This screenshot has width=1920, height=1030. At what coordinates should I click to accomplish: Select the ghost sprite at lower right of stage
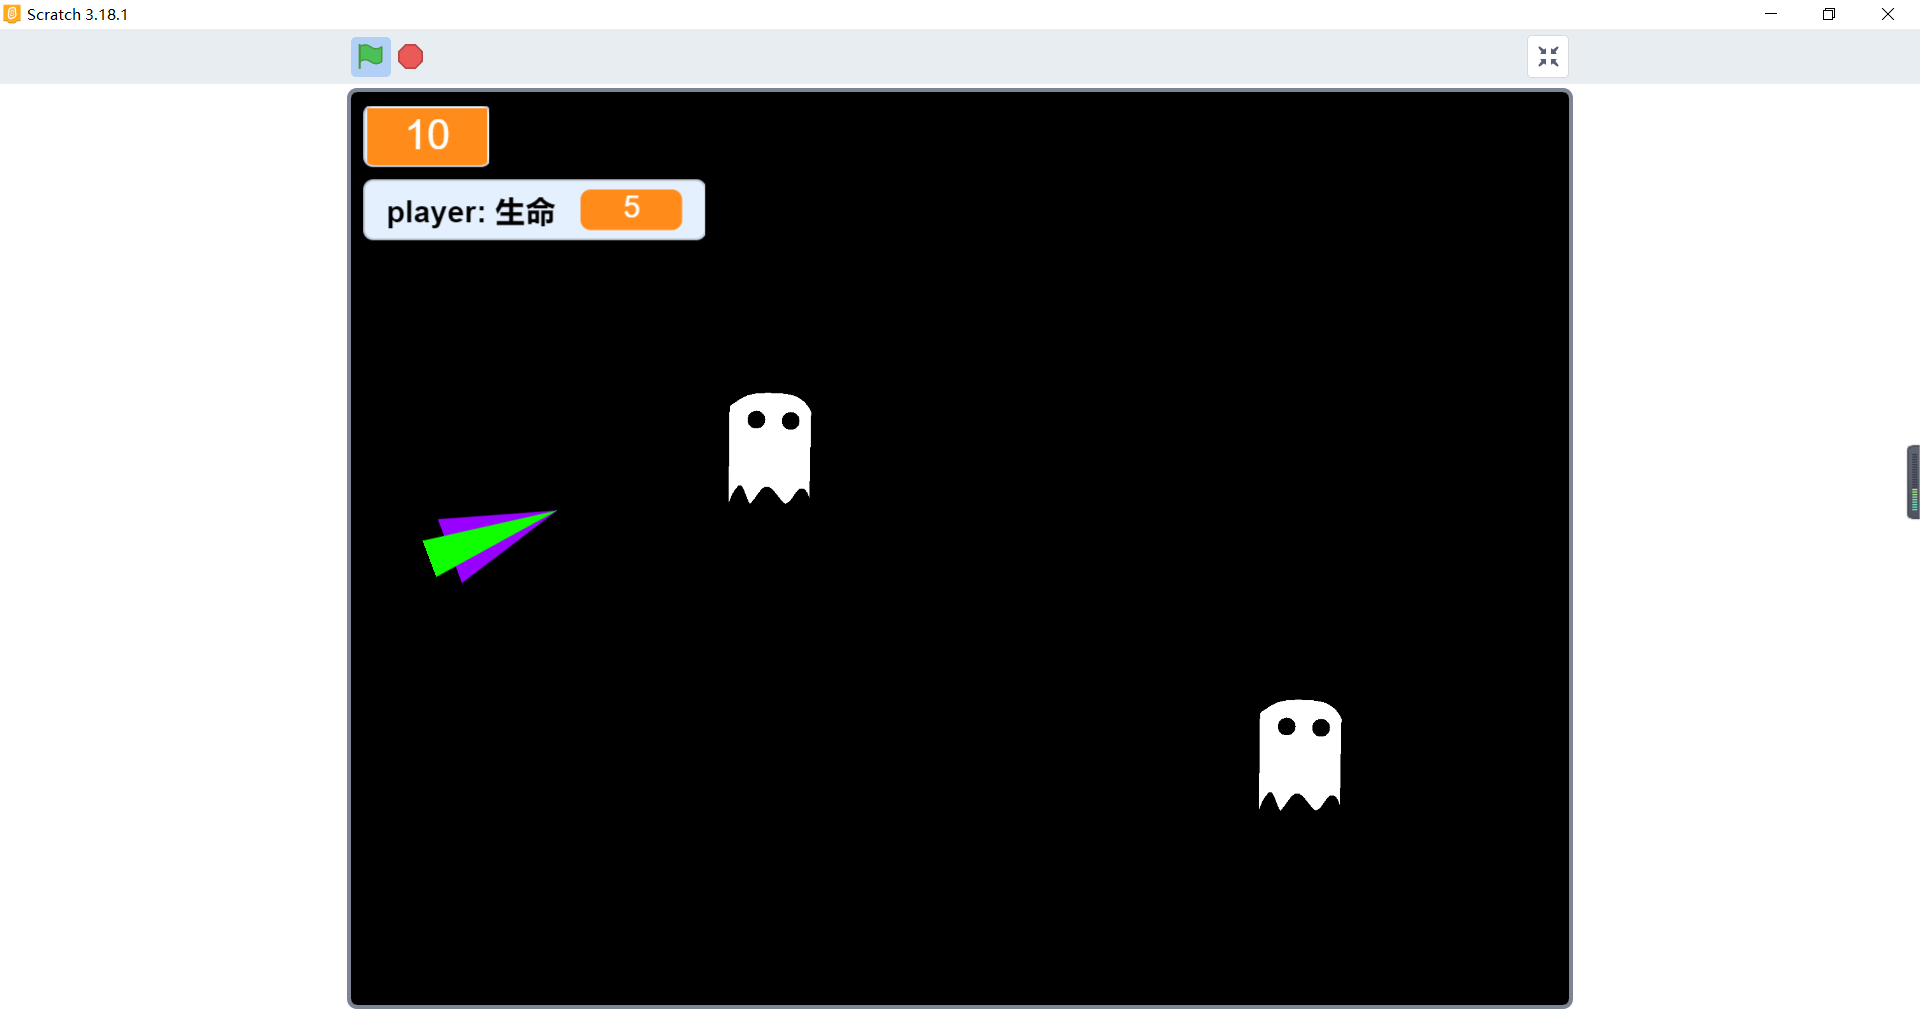(1298, 757)
